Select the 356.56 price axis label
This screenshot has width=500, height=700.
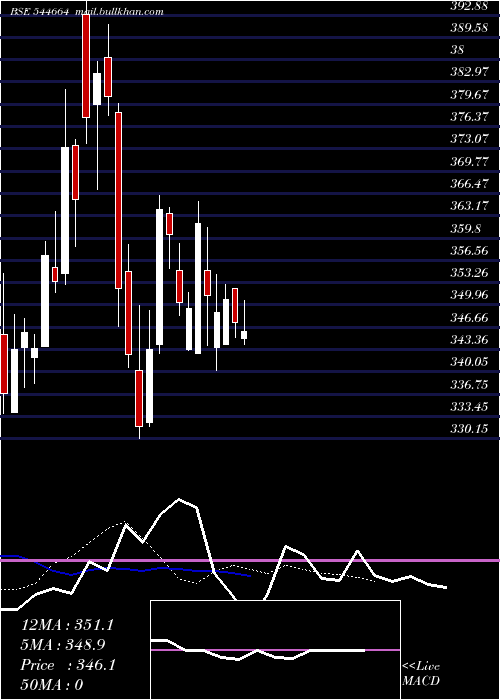click(470, 251)
